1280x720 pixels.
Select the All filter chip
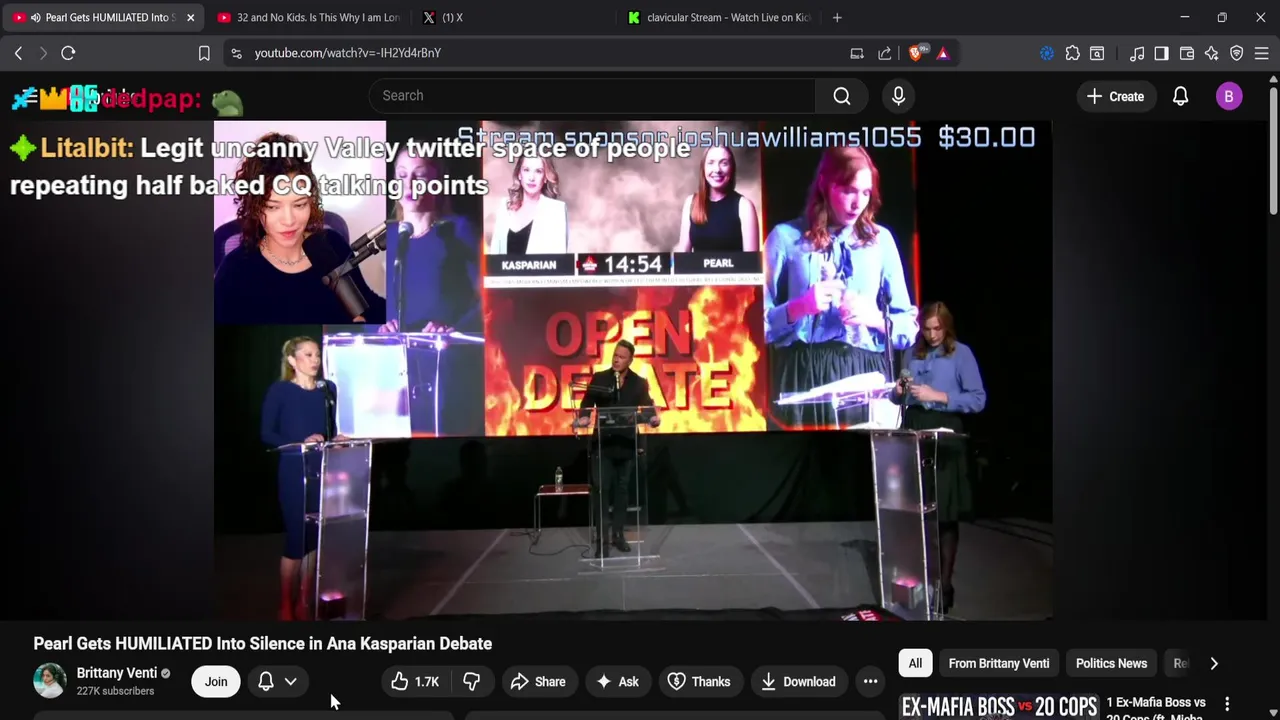[x=915, y=664]
